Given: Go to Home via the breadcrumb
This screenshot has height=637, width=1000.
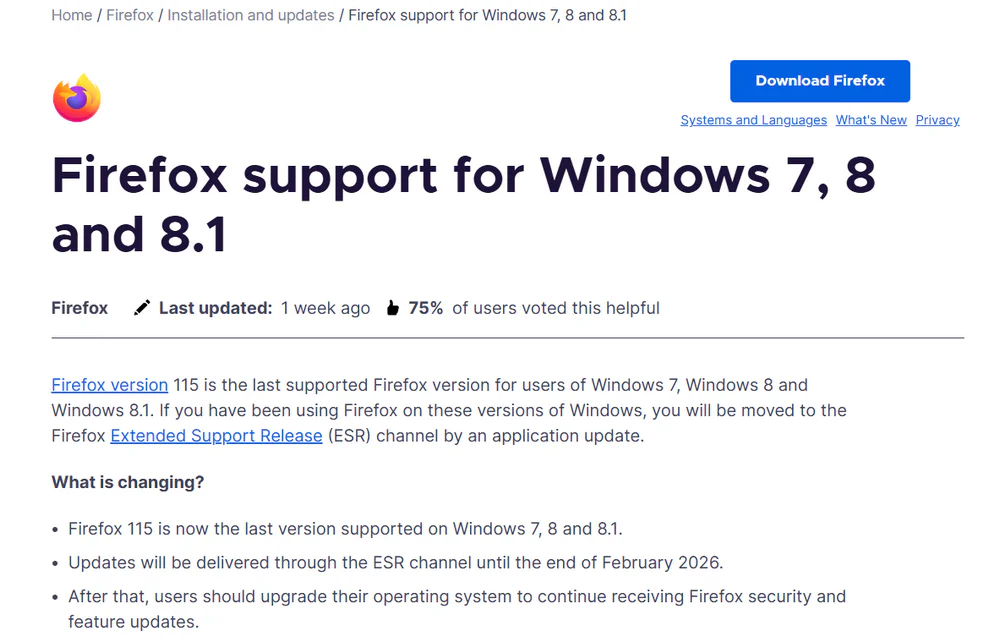Looking at the screenshot, I should 71,15.
